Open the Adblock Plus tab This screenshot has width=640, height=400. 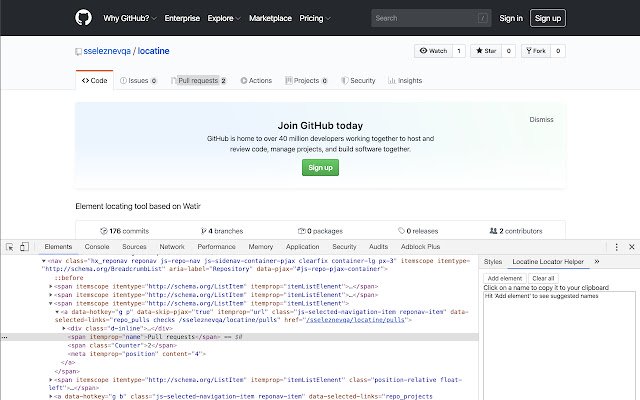(x=420, y=247)
